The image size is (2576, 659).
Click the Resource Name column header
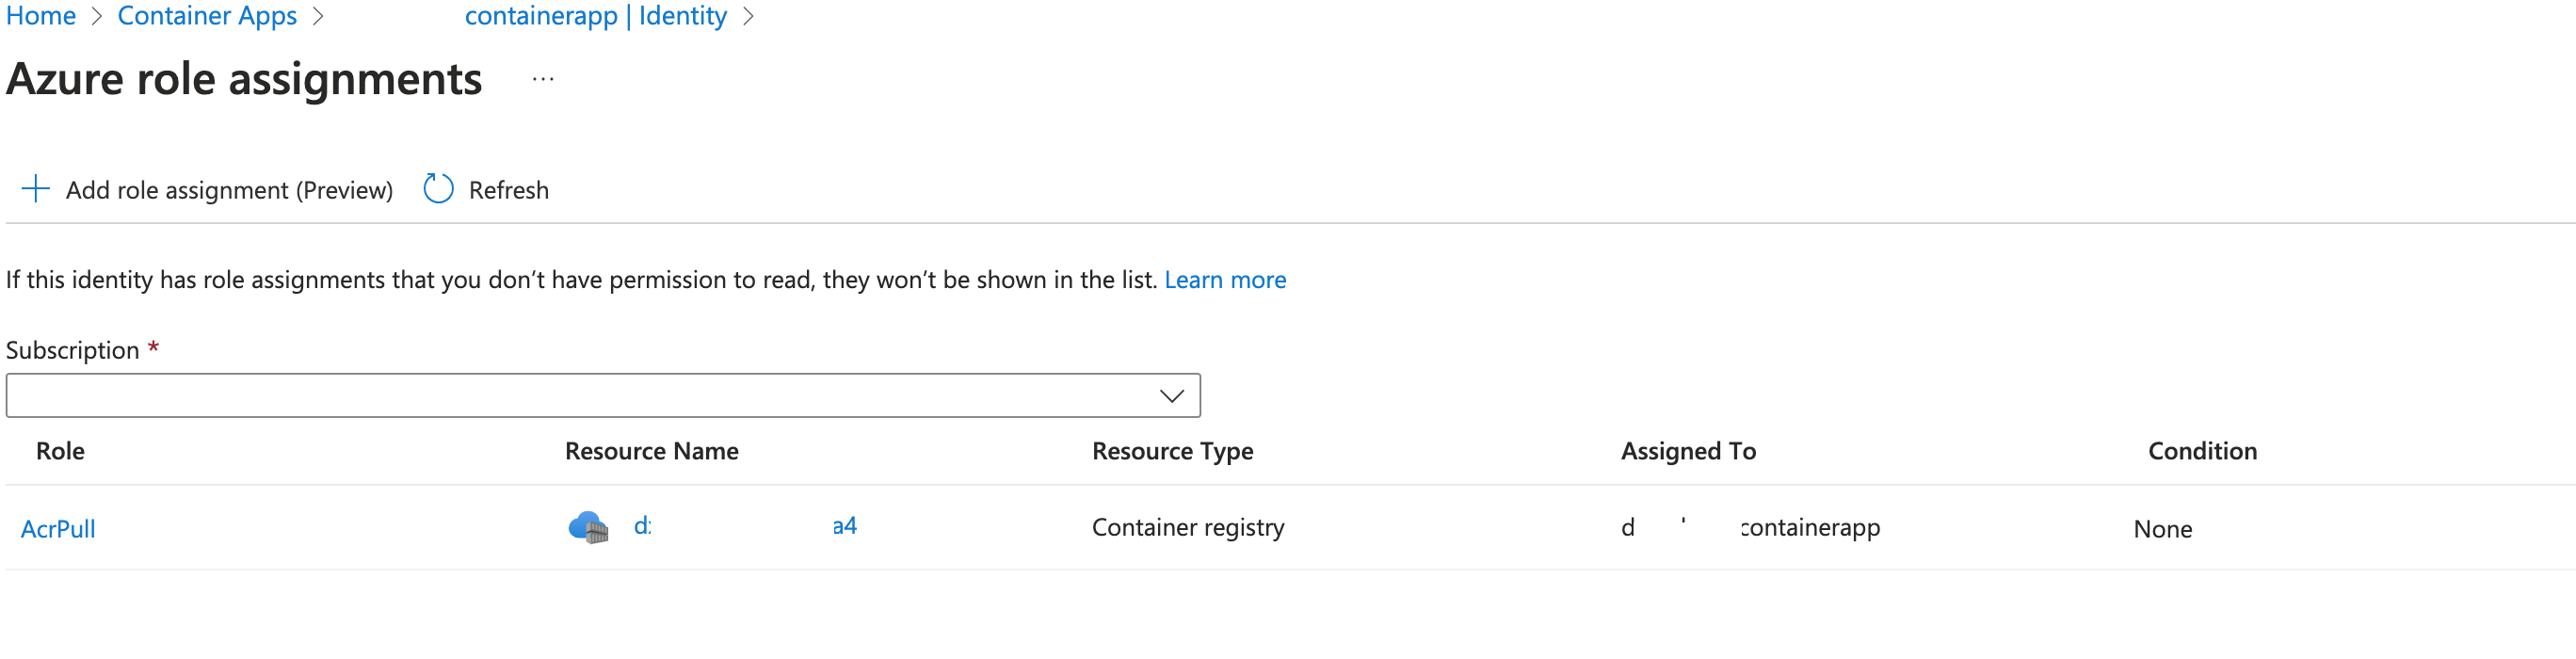coord(652,451)
